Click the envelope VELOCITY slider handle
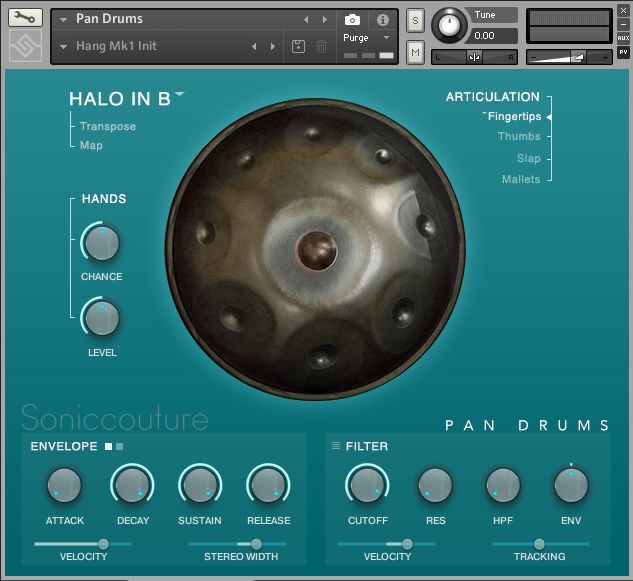This screenshot has width=633, height=581. (x=103, y=544)
